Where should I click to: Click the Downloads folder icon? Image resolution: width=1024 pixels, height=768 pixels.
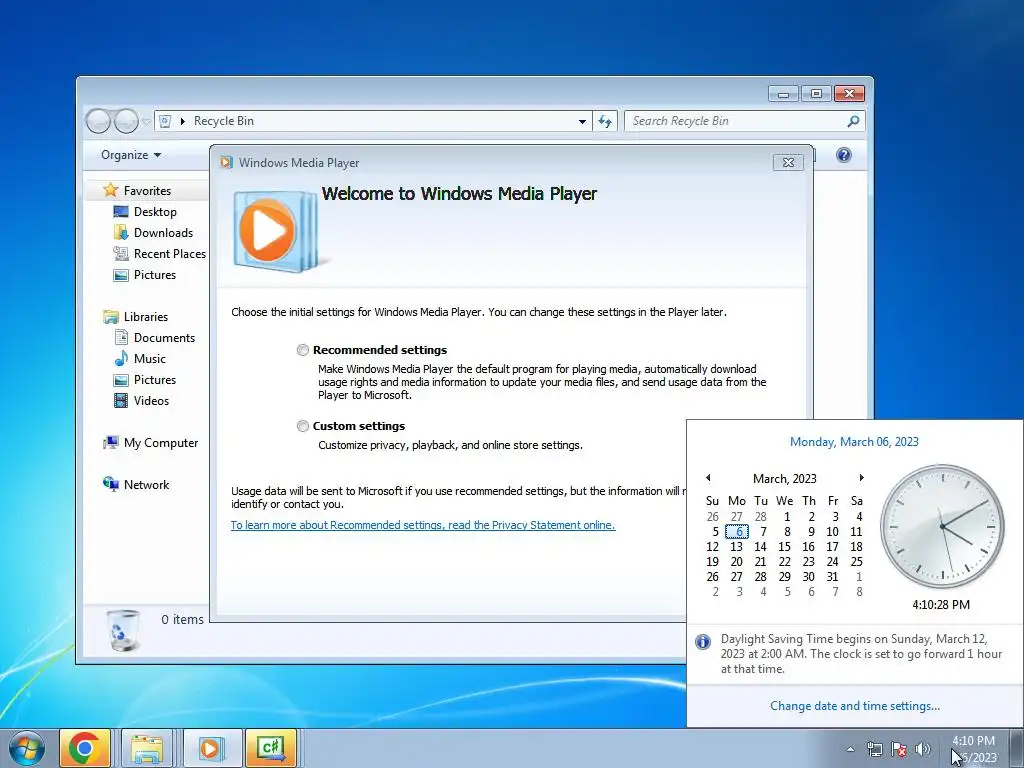click(121, 232)
